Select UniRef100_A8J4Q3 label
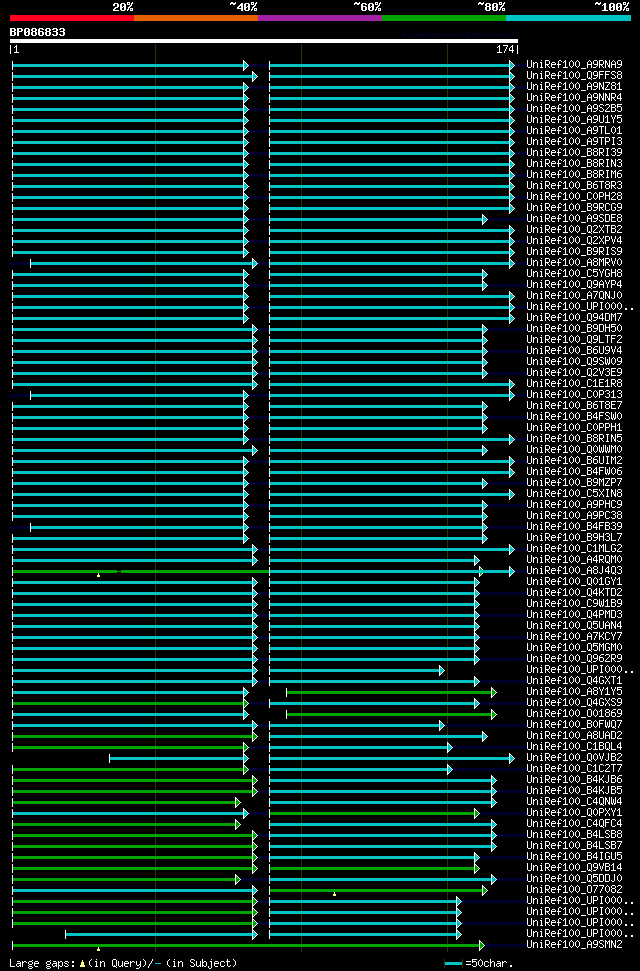The image size is (640, 971). [x=574, y=571]
